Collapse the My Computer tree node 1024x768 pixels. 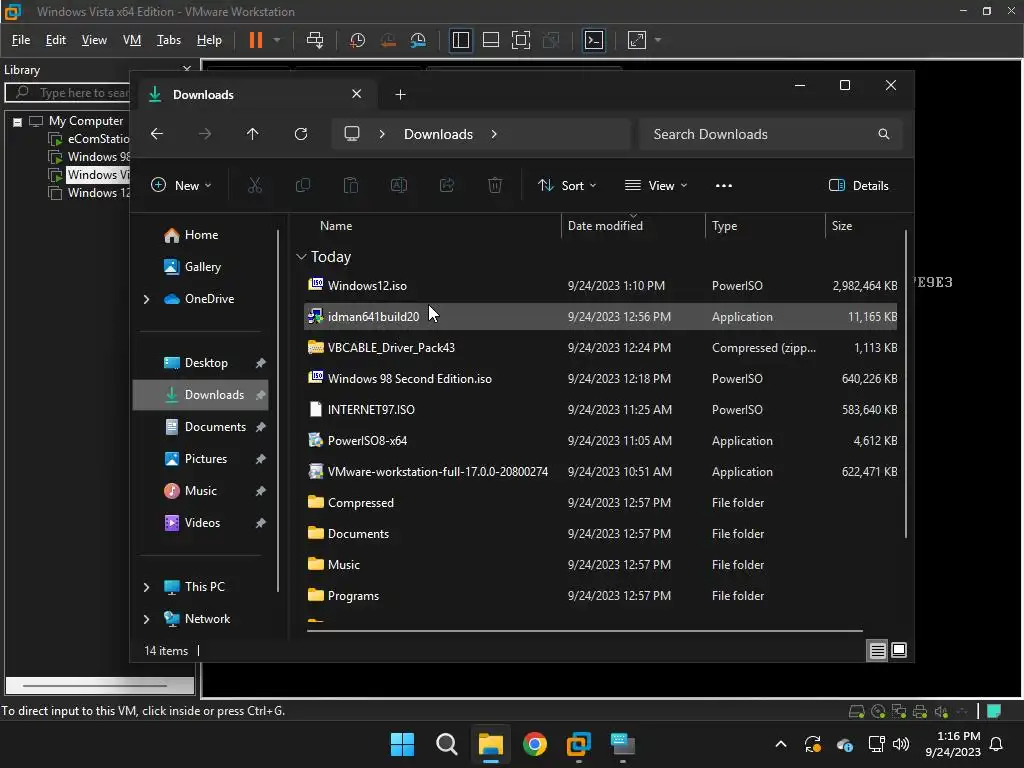(x=18, y=121)
